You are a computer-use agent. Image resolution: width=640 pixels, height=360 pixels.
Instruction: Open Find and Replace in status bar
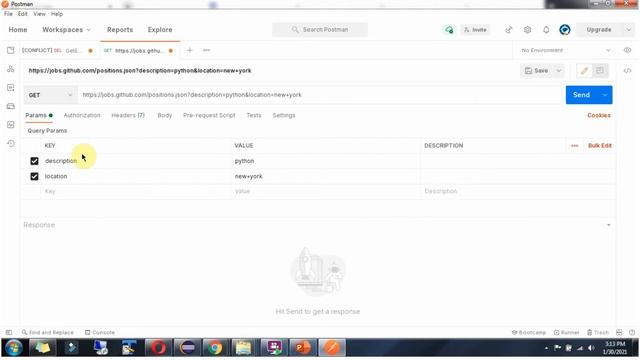coord(48,332)
